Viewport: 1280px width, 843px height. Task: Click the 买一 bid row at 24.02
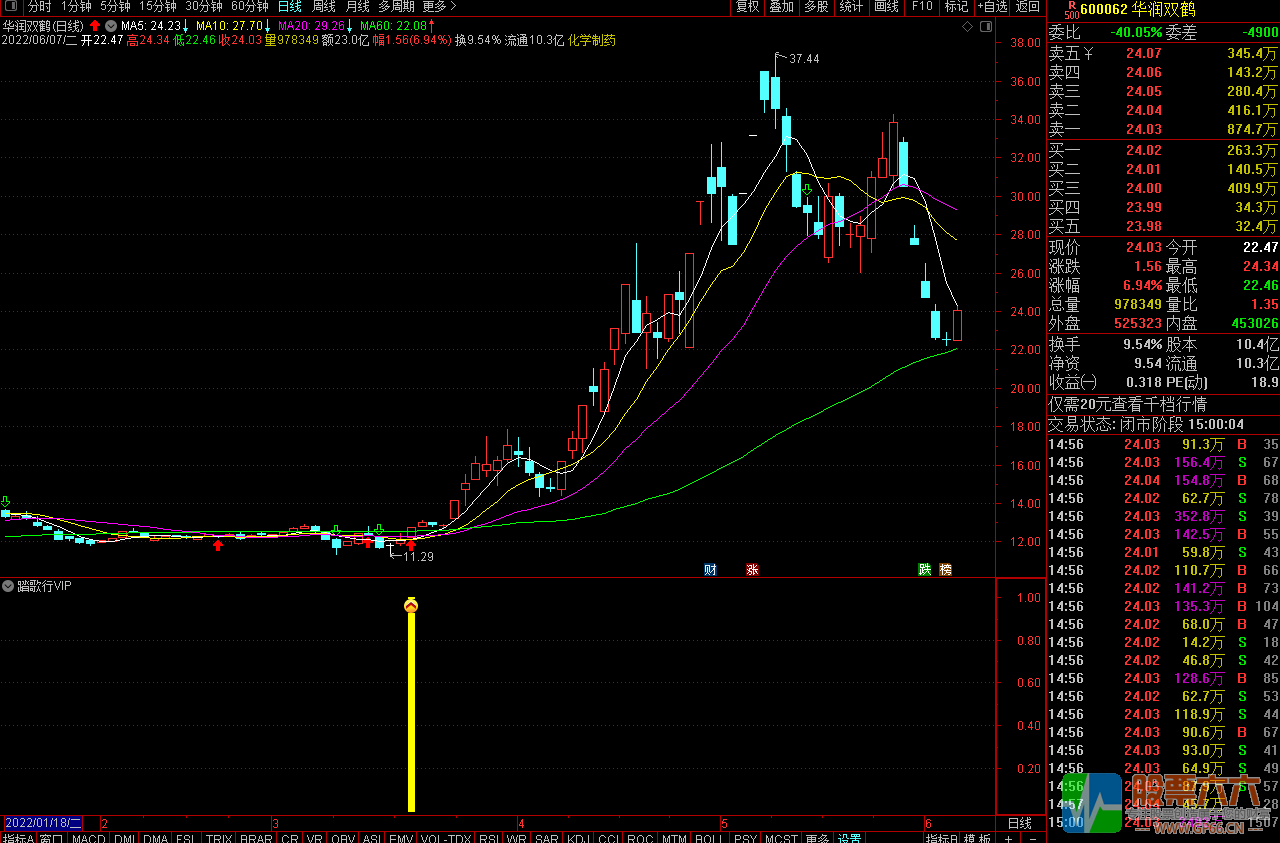[x=1163, y=150]
